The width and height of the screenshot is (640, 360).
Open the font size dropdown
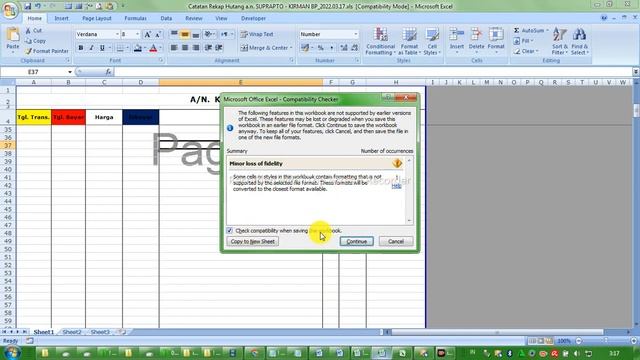(138, 34)
